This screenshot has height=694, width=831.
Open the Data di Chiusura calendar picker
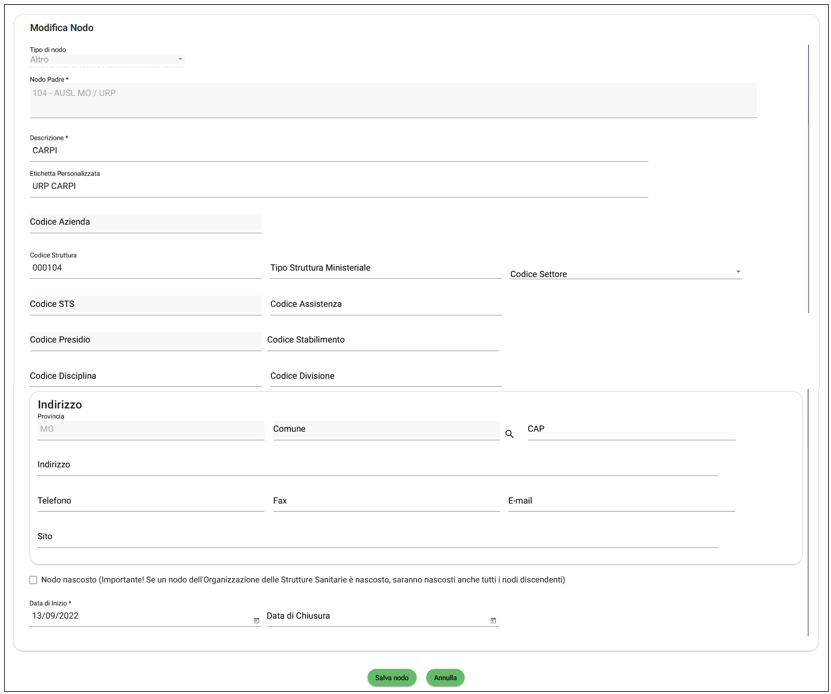(x=493, y=621)
